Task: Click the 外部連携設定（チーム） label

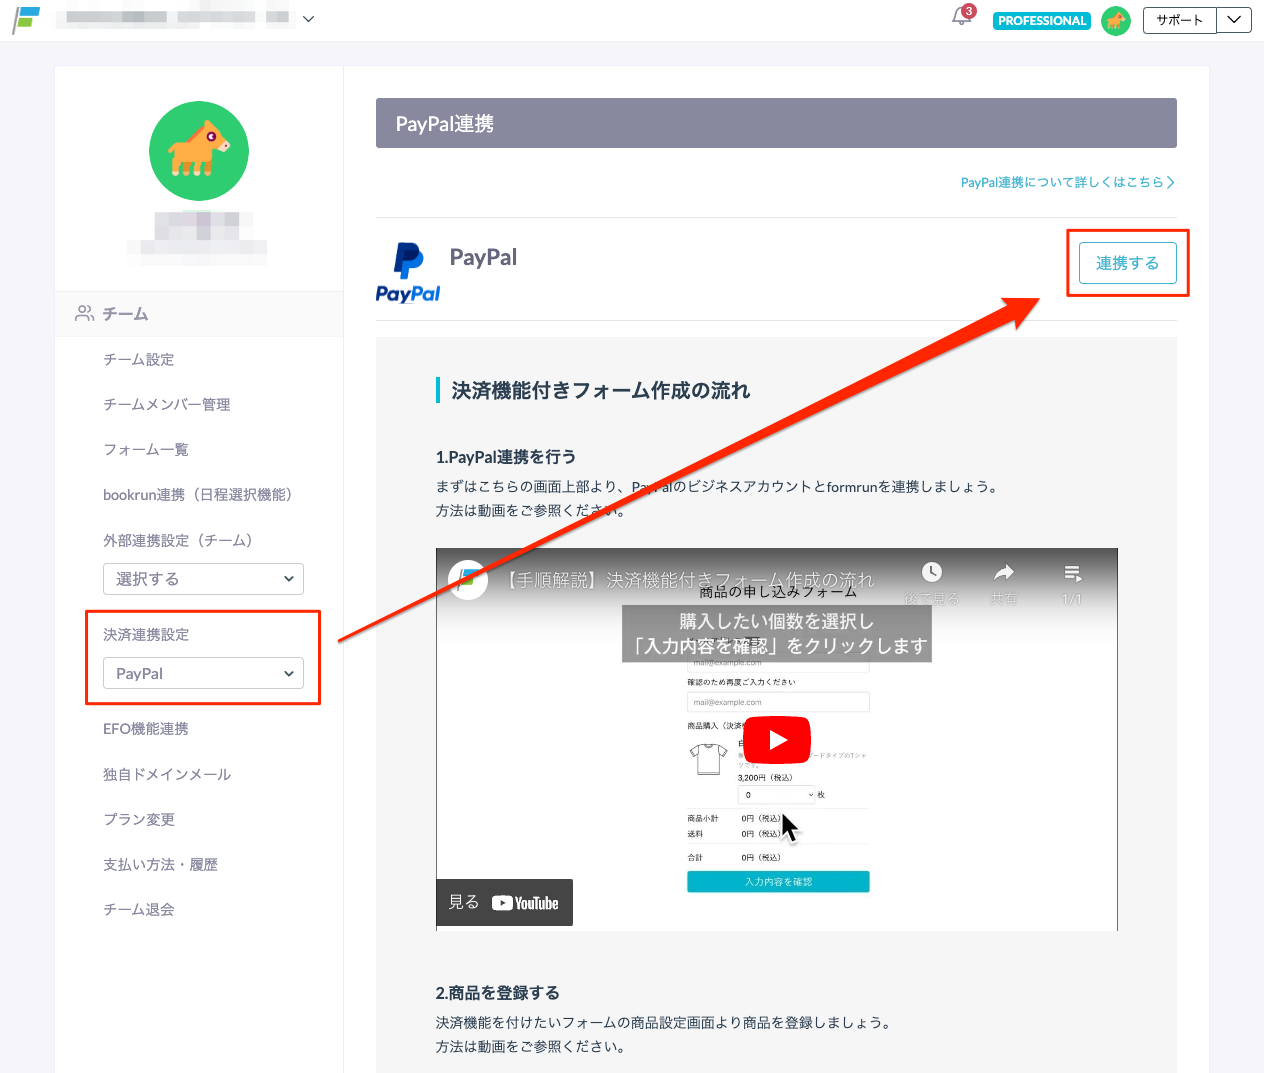Action: (x=181, y=540)
